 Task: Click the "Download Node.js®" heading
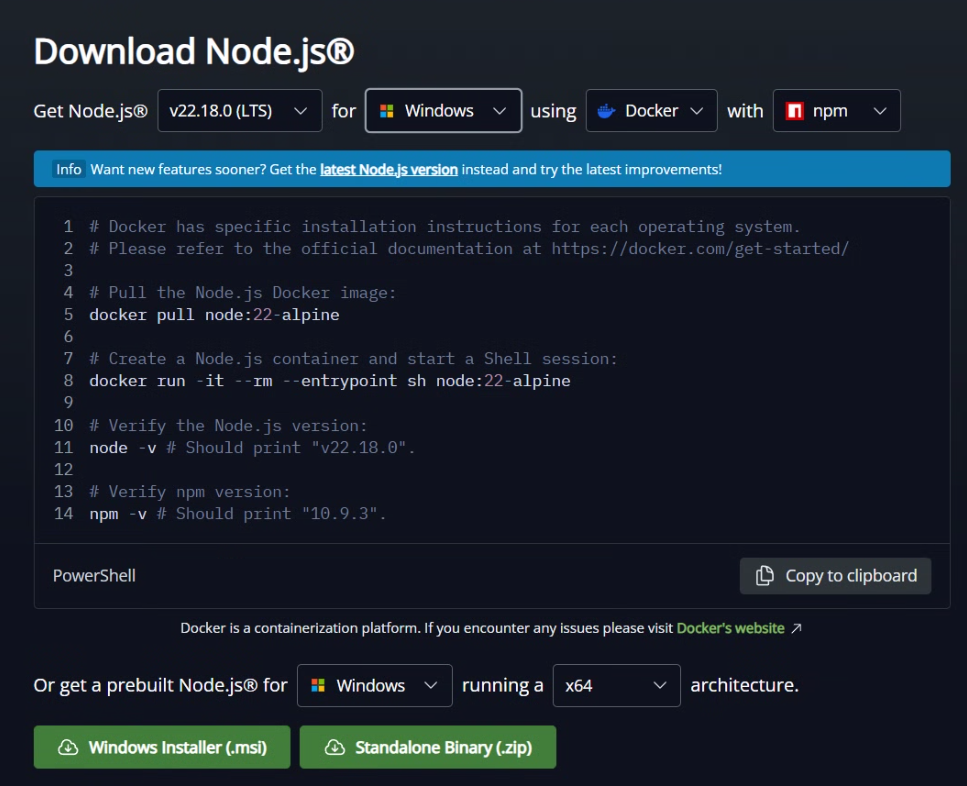point(194,51)
